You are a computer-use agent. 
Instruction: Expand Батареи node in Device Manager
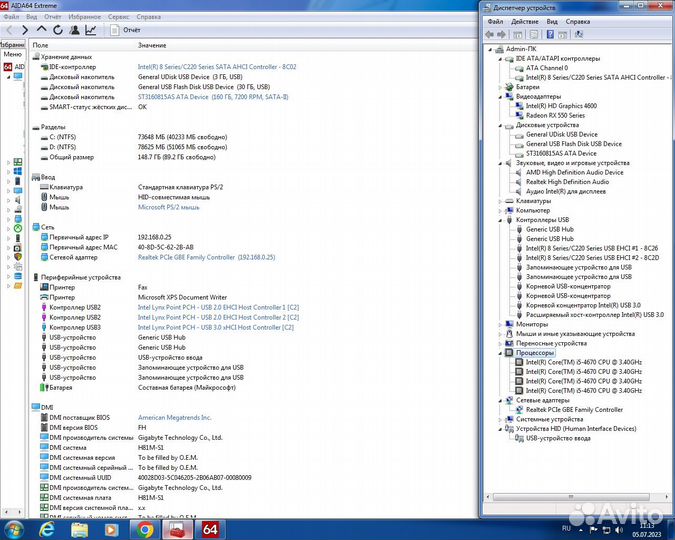point(500,87)
